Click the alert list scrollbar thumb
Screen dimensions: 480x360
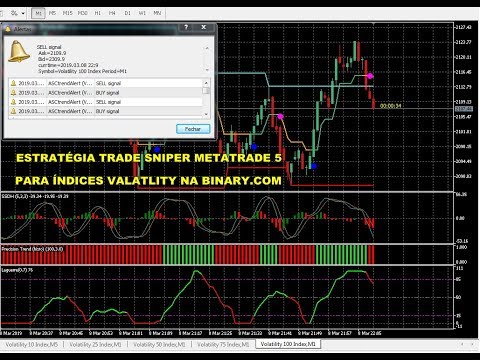(x=206, y=91)
